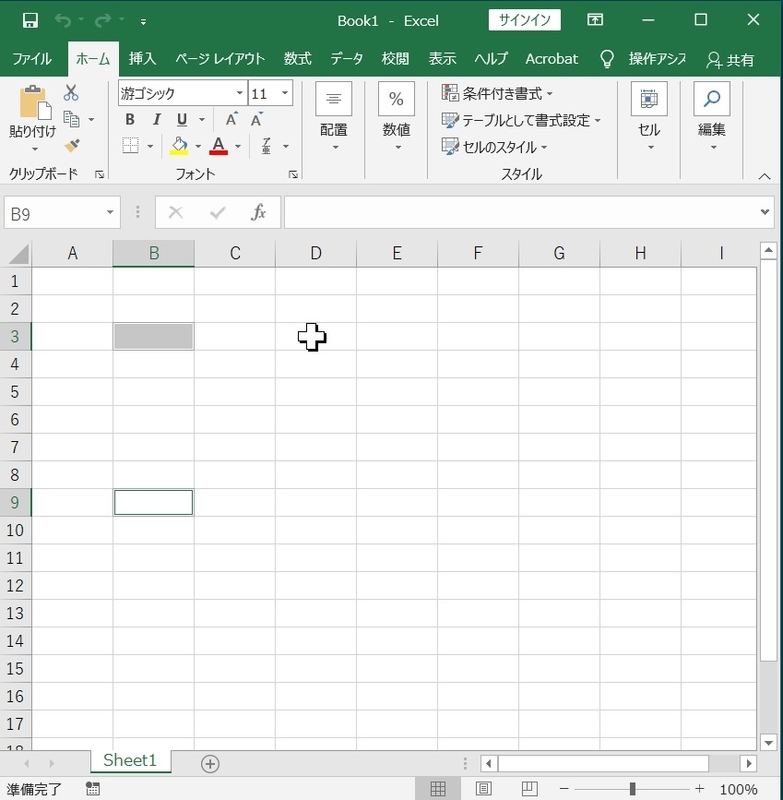Open the セル cells group

[x=649, y=117]
